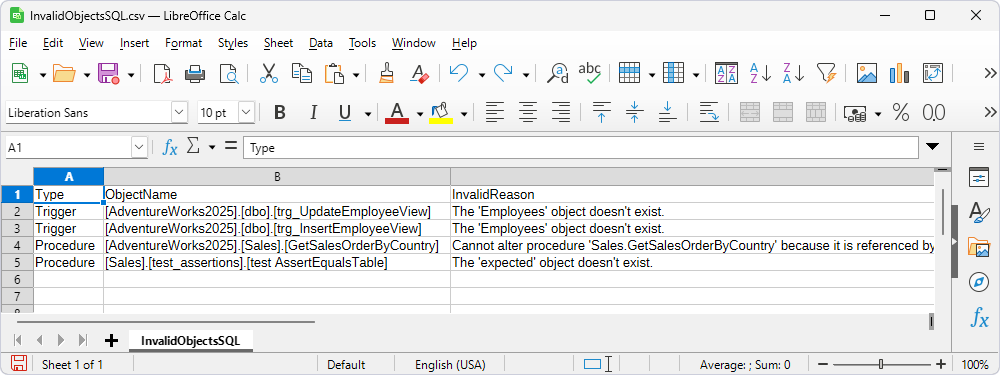
Task: Center cell text horizontally
Action: [x=527, y=113]
